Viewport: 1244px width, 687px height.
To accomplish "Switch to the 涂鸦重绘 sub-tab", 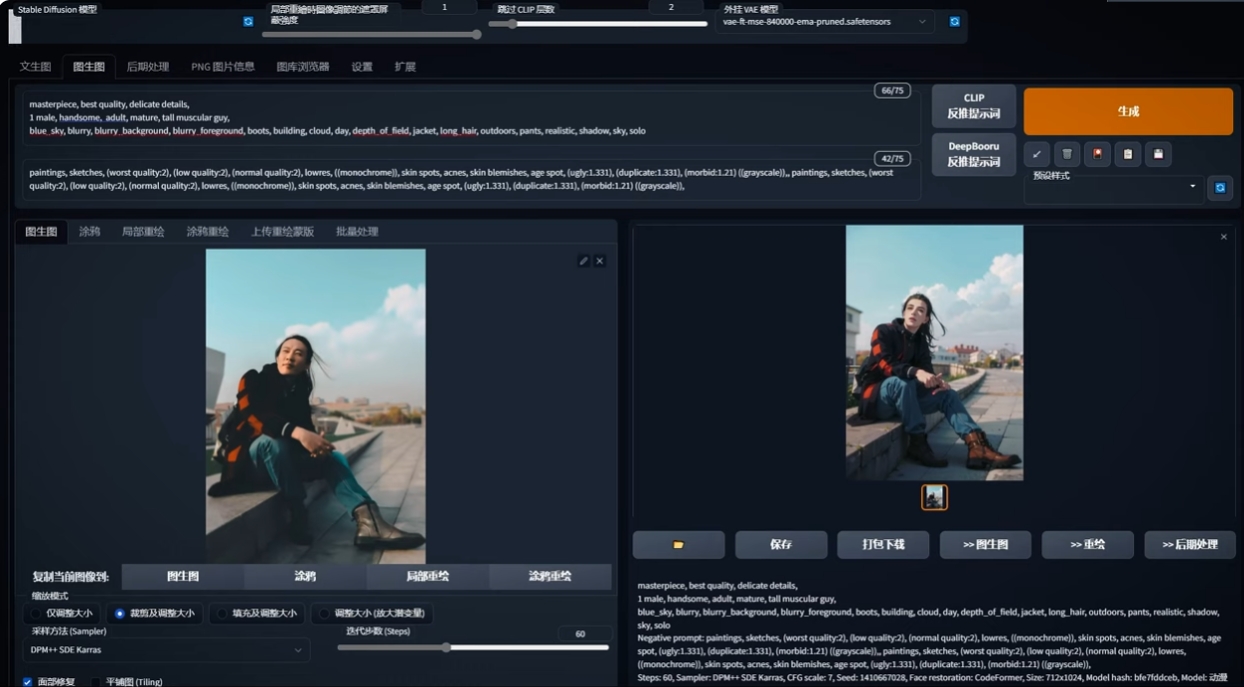I will point(208,231).
